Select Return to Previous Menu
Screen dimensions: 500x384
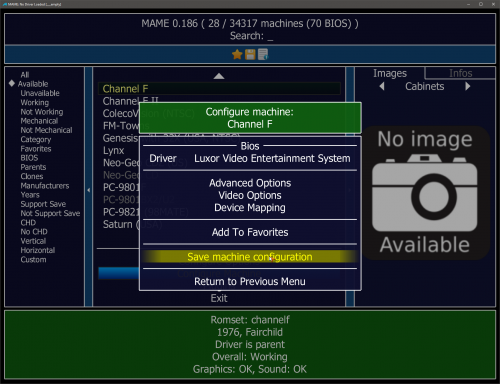pos(250,282)
